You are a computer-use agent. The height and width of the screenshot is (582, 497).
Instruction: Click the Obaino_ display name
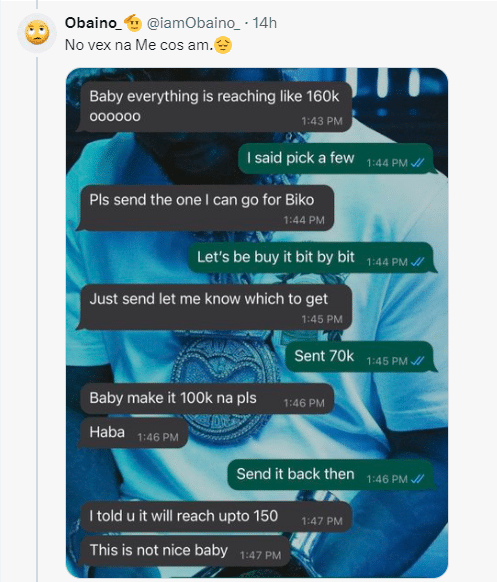tap(93, 23)
